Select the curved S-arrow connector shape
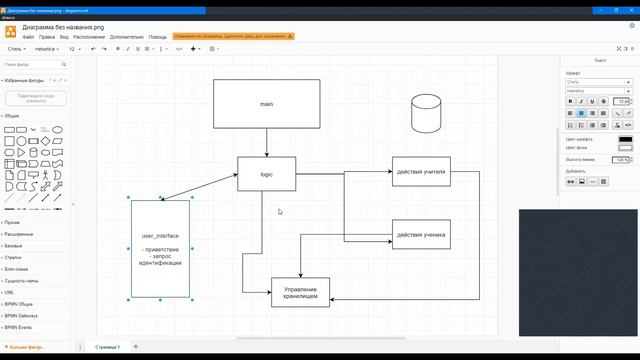Image resolution: width=640 pixels, height=360 pixels. point(33,187)
